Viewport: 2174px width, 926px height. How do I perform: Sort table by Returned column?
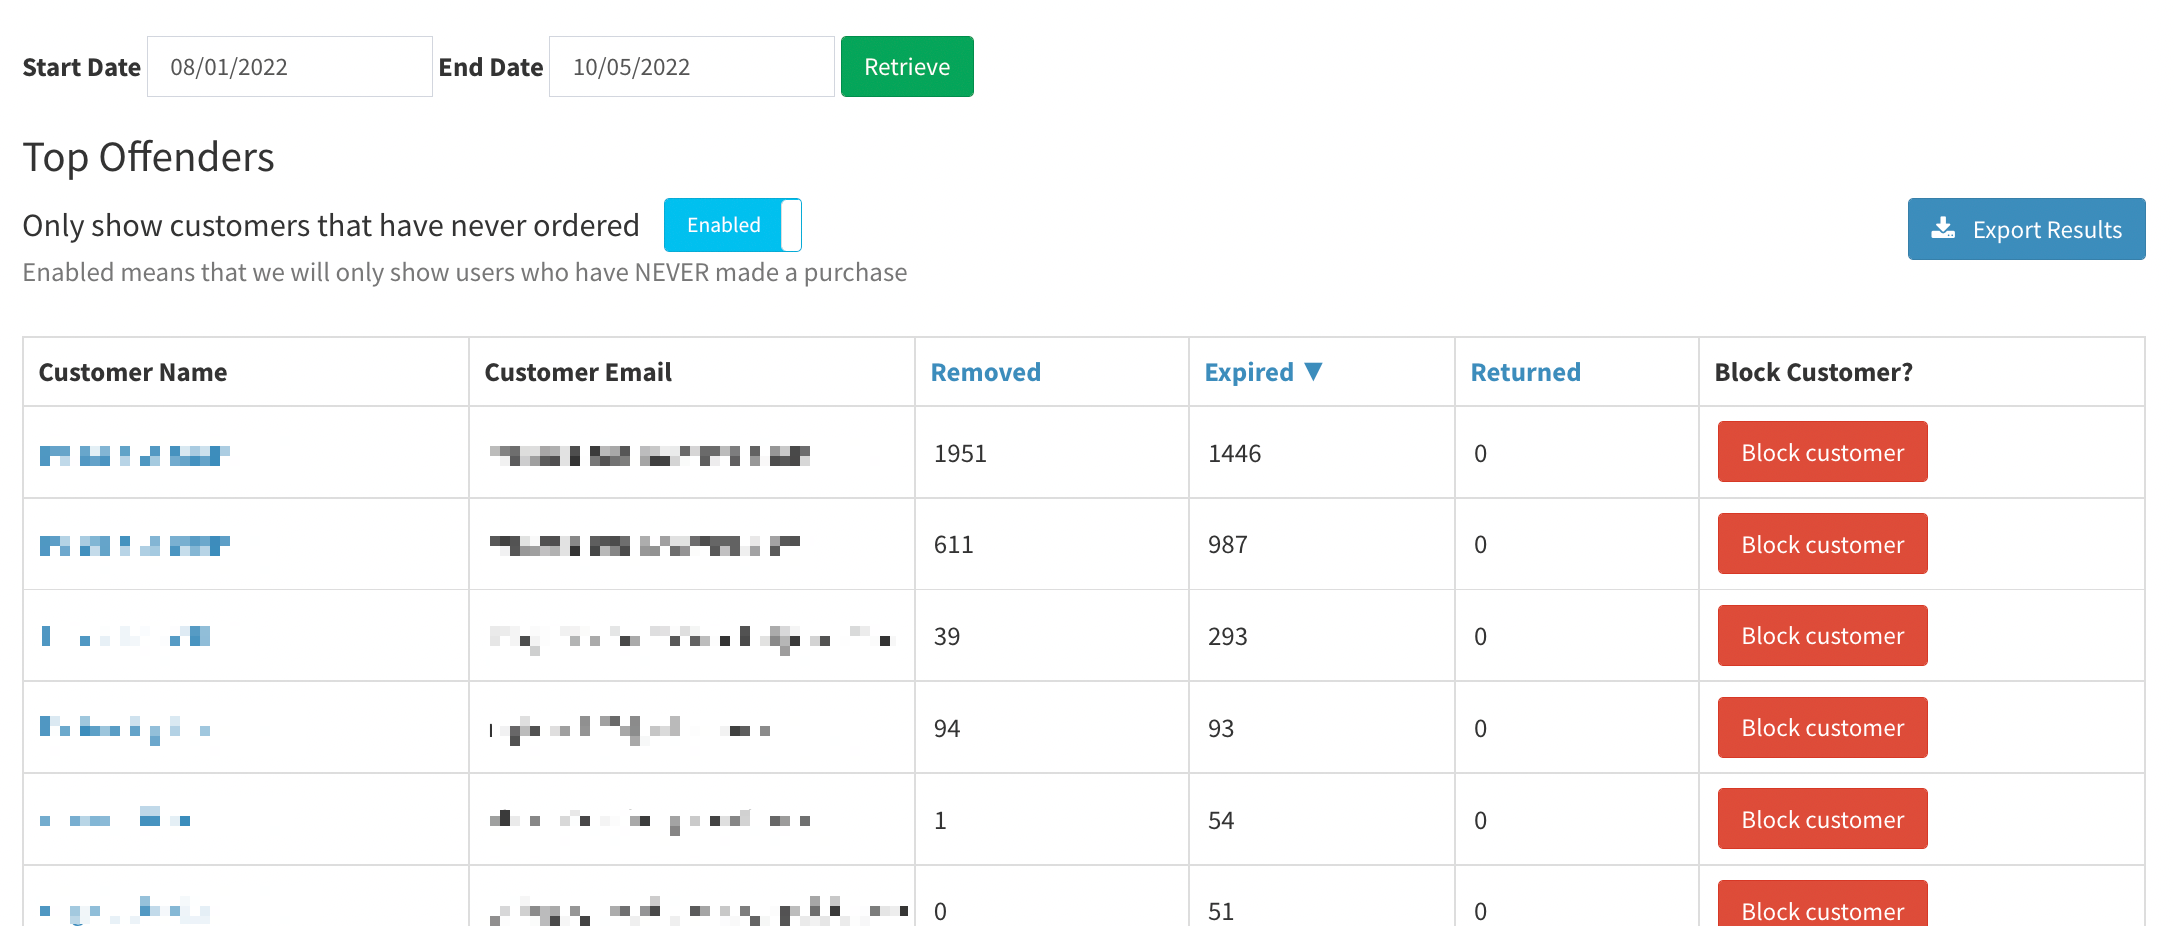coord(1525,372)
